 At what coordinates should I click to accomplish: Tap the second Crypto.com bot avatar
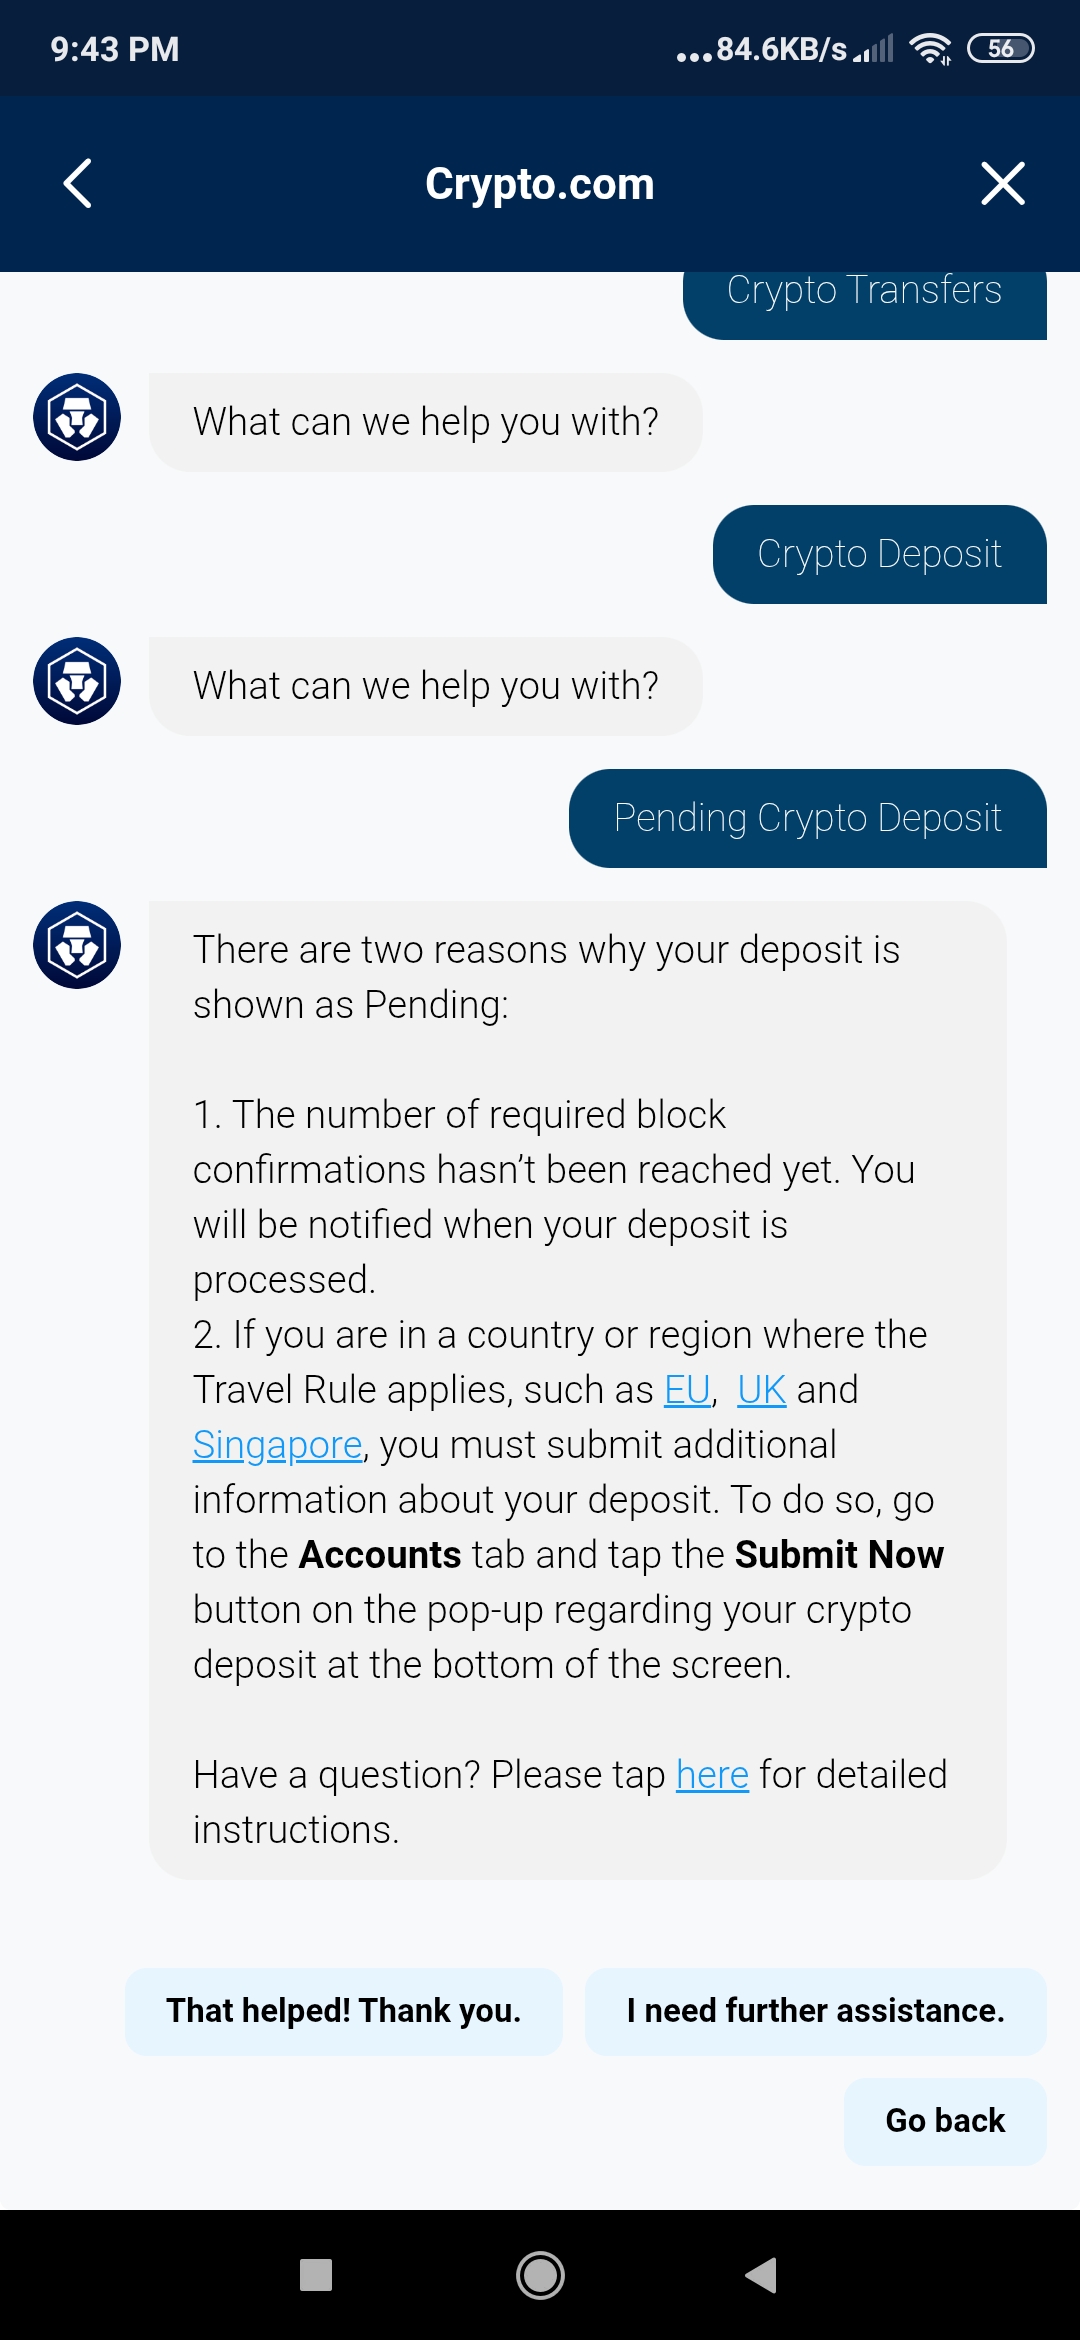click(77, 681)
